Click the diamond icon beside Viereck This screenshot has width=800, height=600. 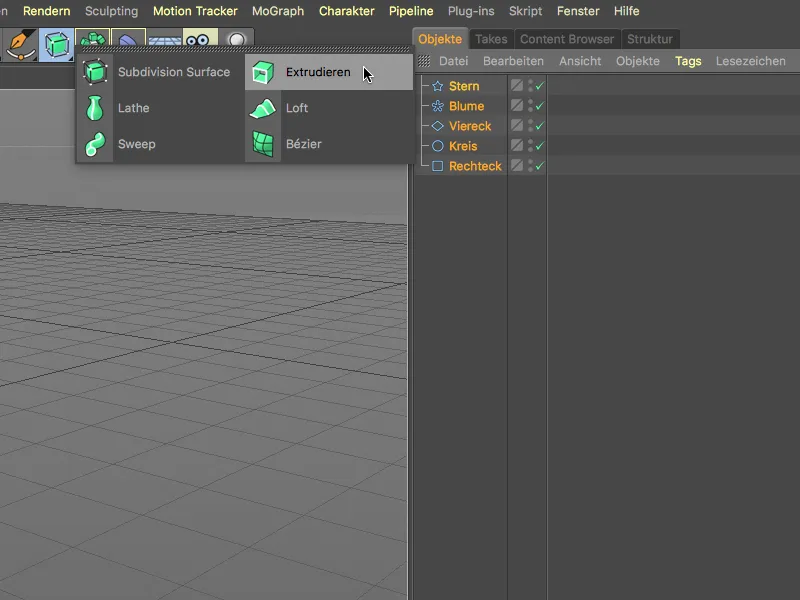click(437, 126)
